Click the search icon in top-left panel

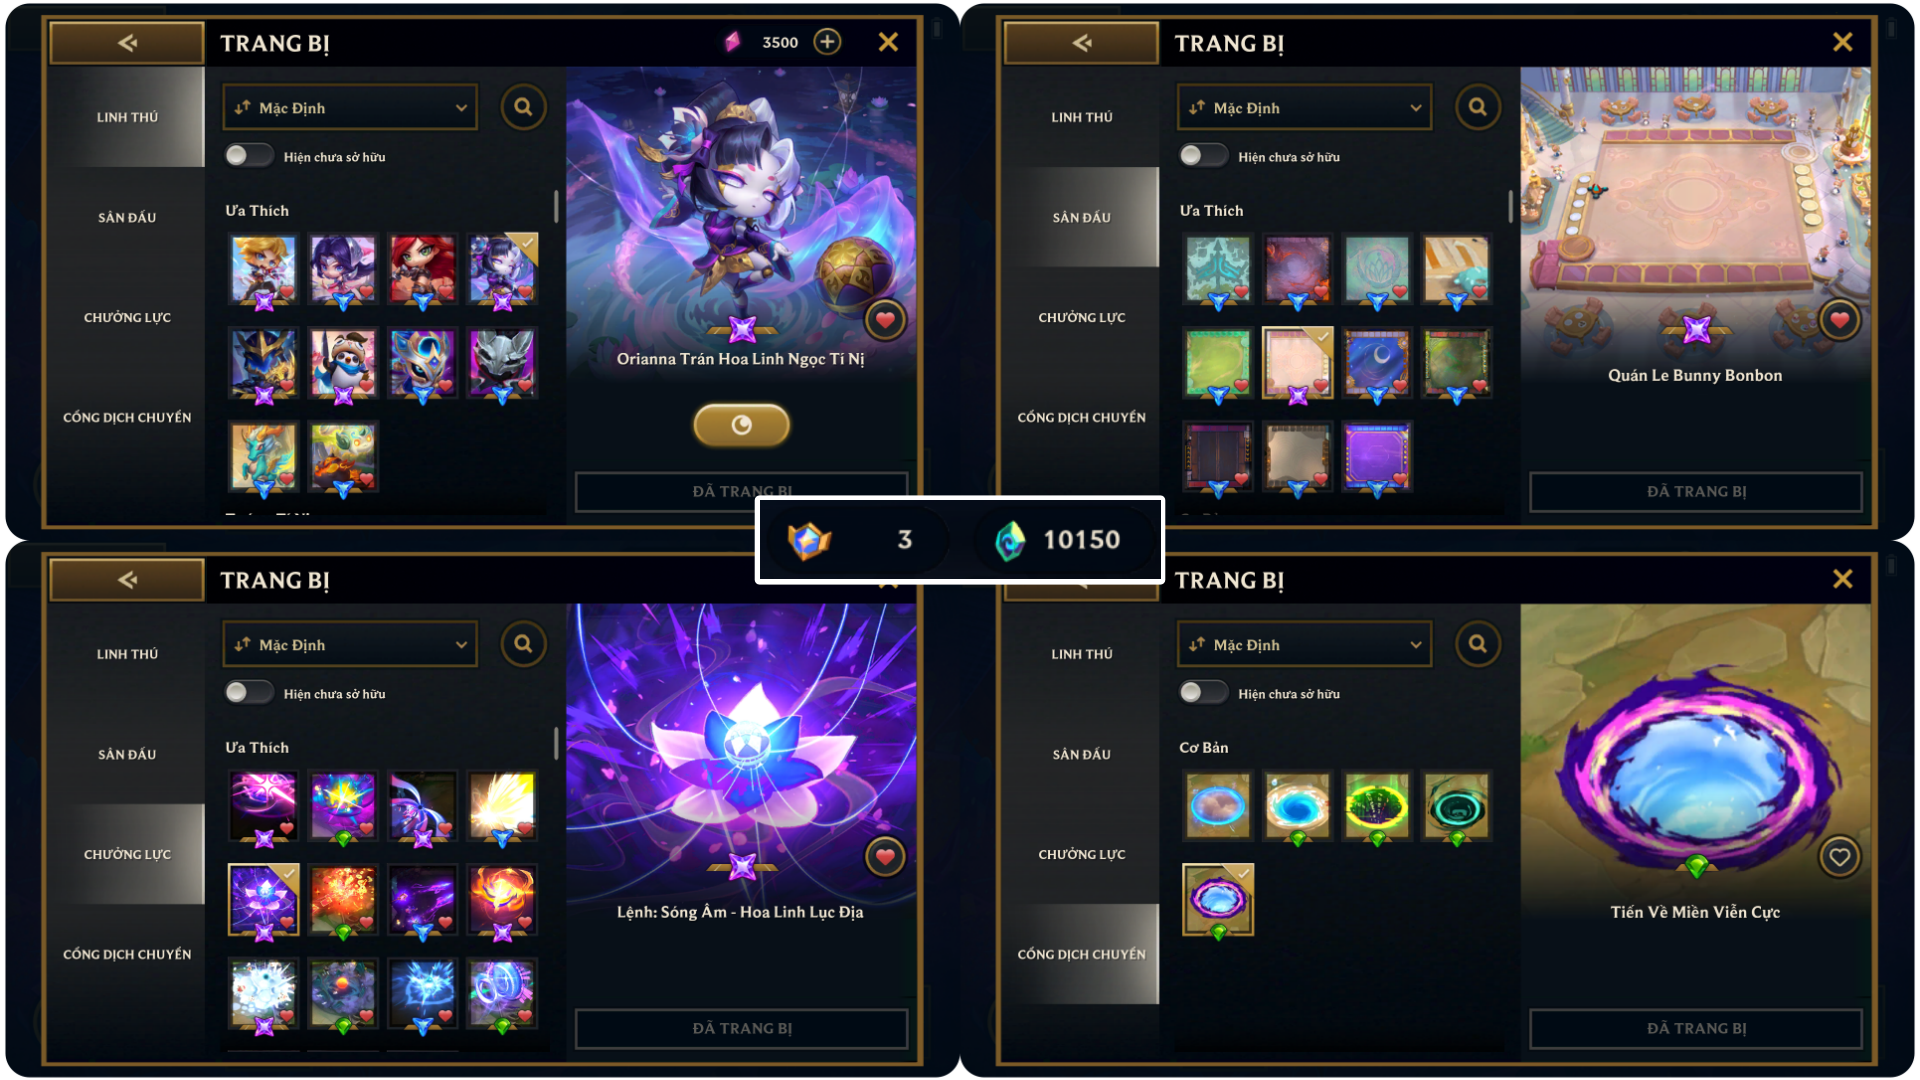(x=523, y=107)
